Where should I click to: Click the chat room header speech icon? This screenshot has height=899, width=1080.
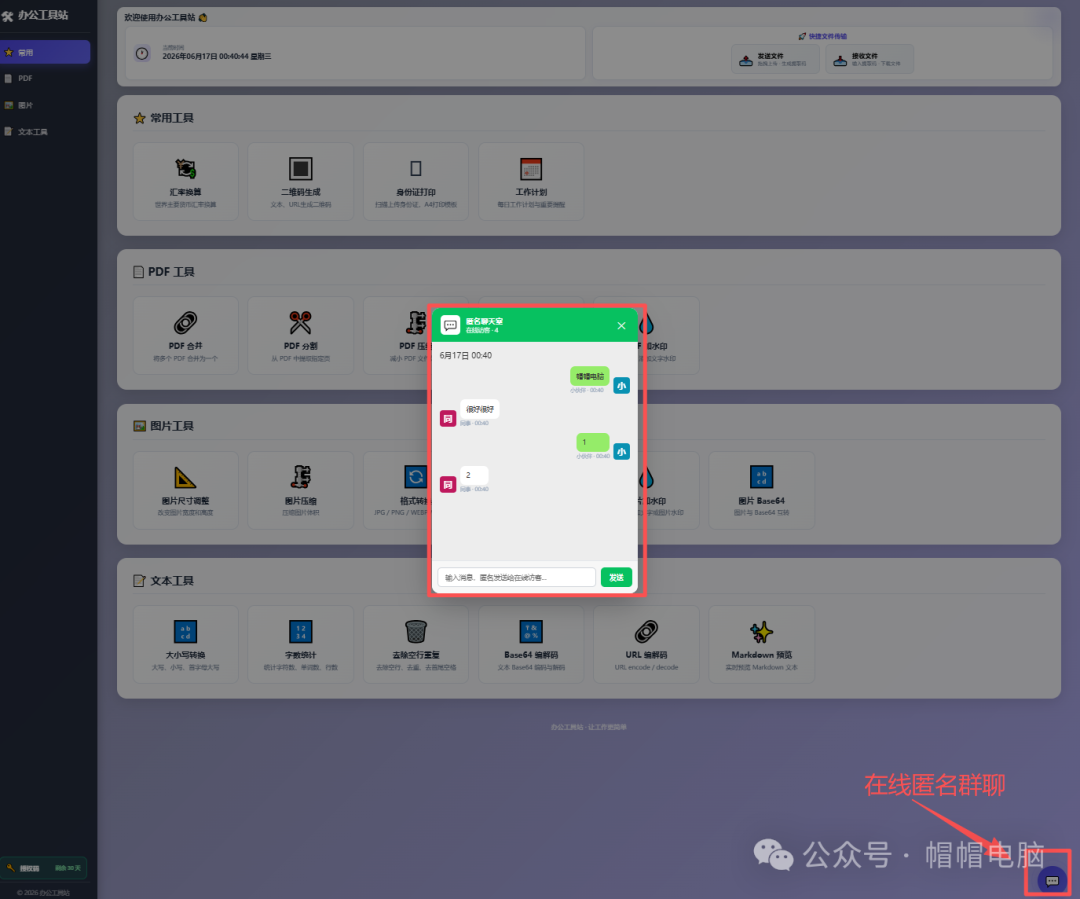[x=450, y=325]
